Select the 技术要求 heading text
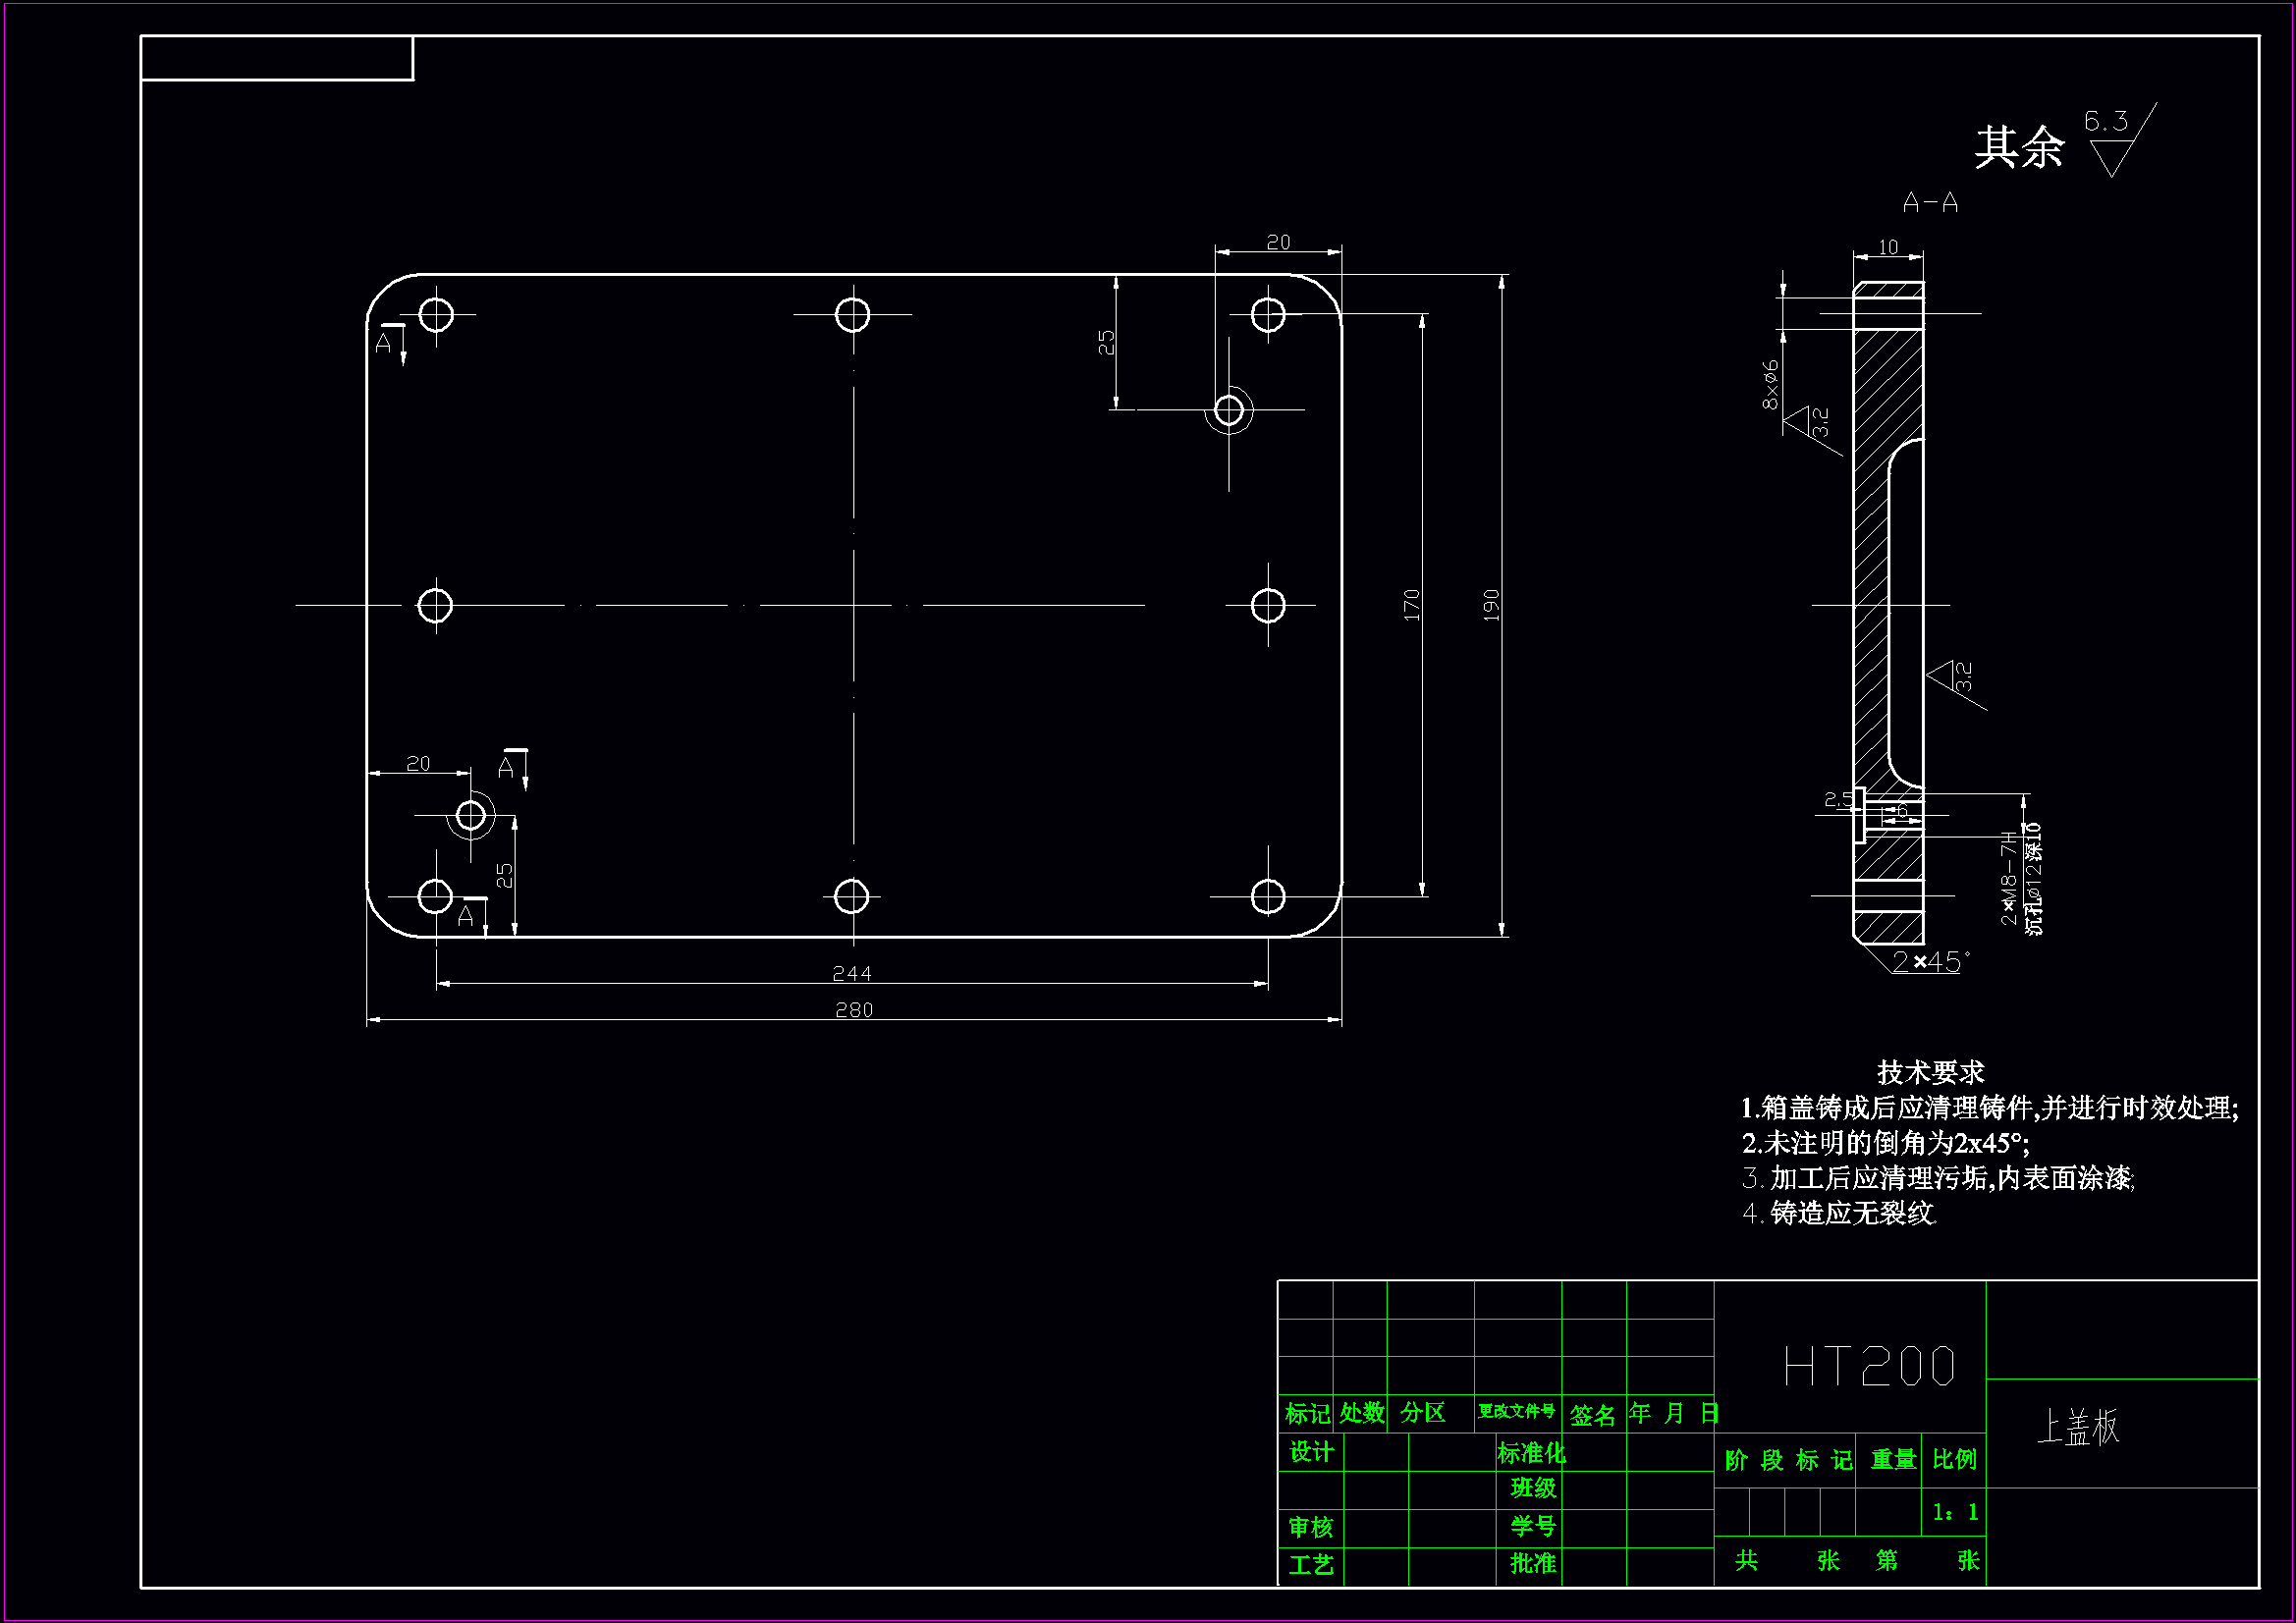This screenshot has width=2296, height=1623. (1930, 1072)
